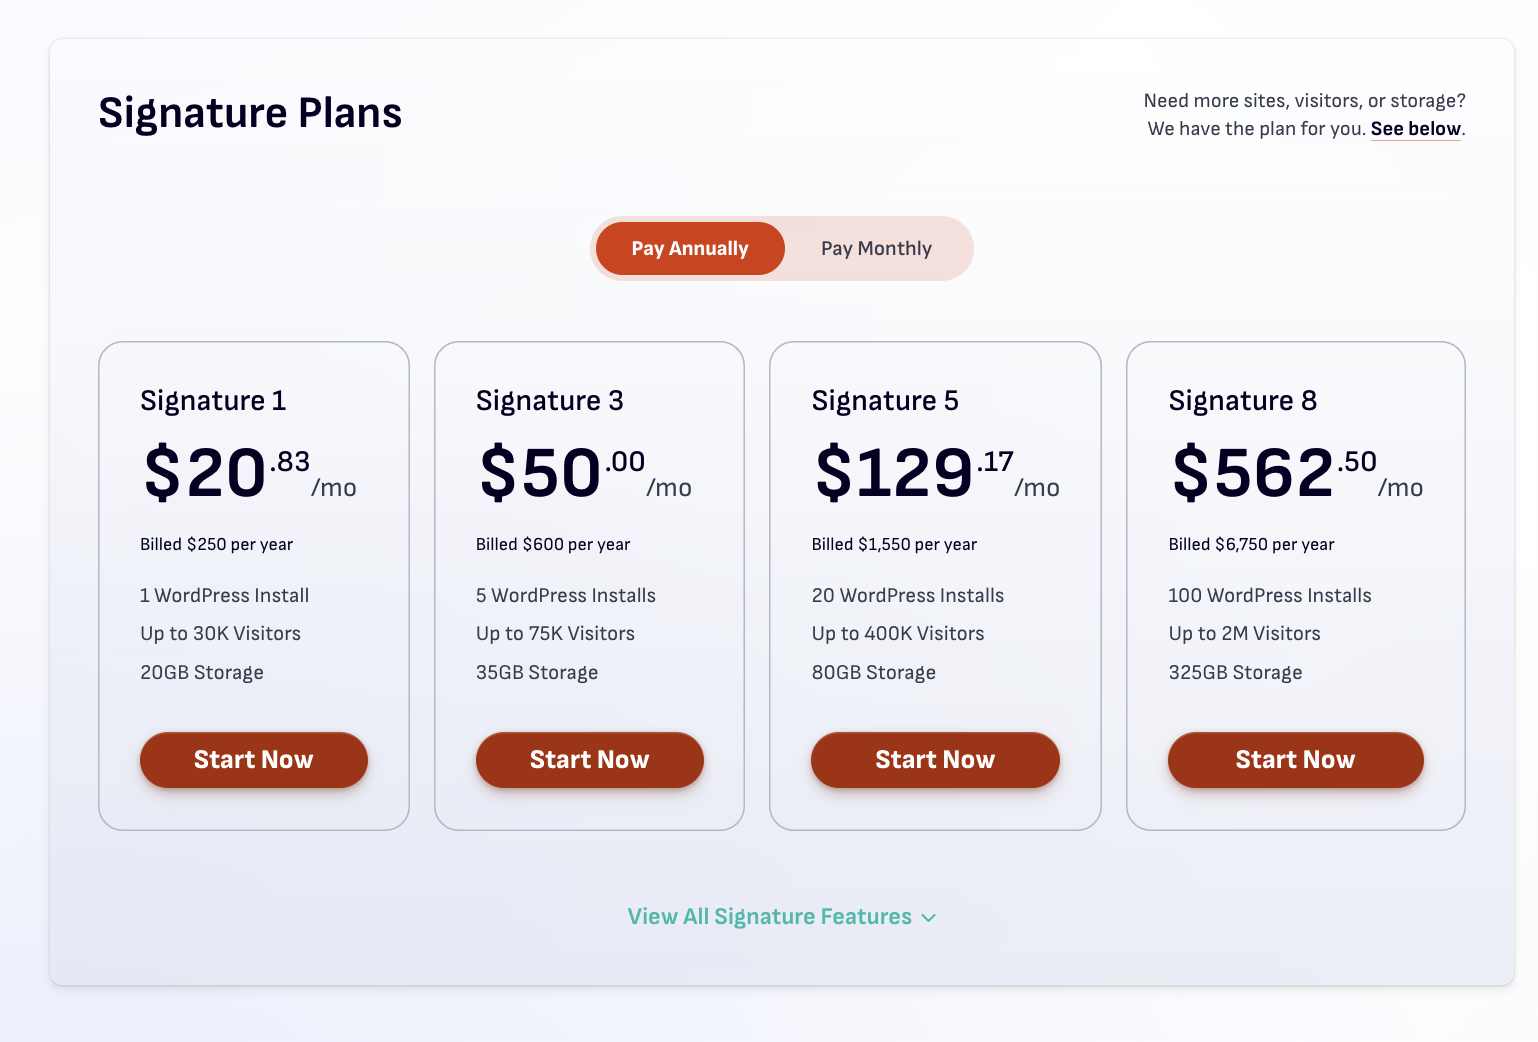Screen dimensions: 1538x1042
Task: Click the $562.50/mo price on Signature 8
Action: (1295, 473)
